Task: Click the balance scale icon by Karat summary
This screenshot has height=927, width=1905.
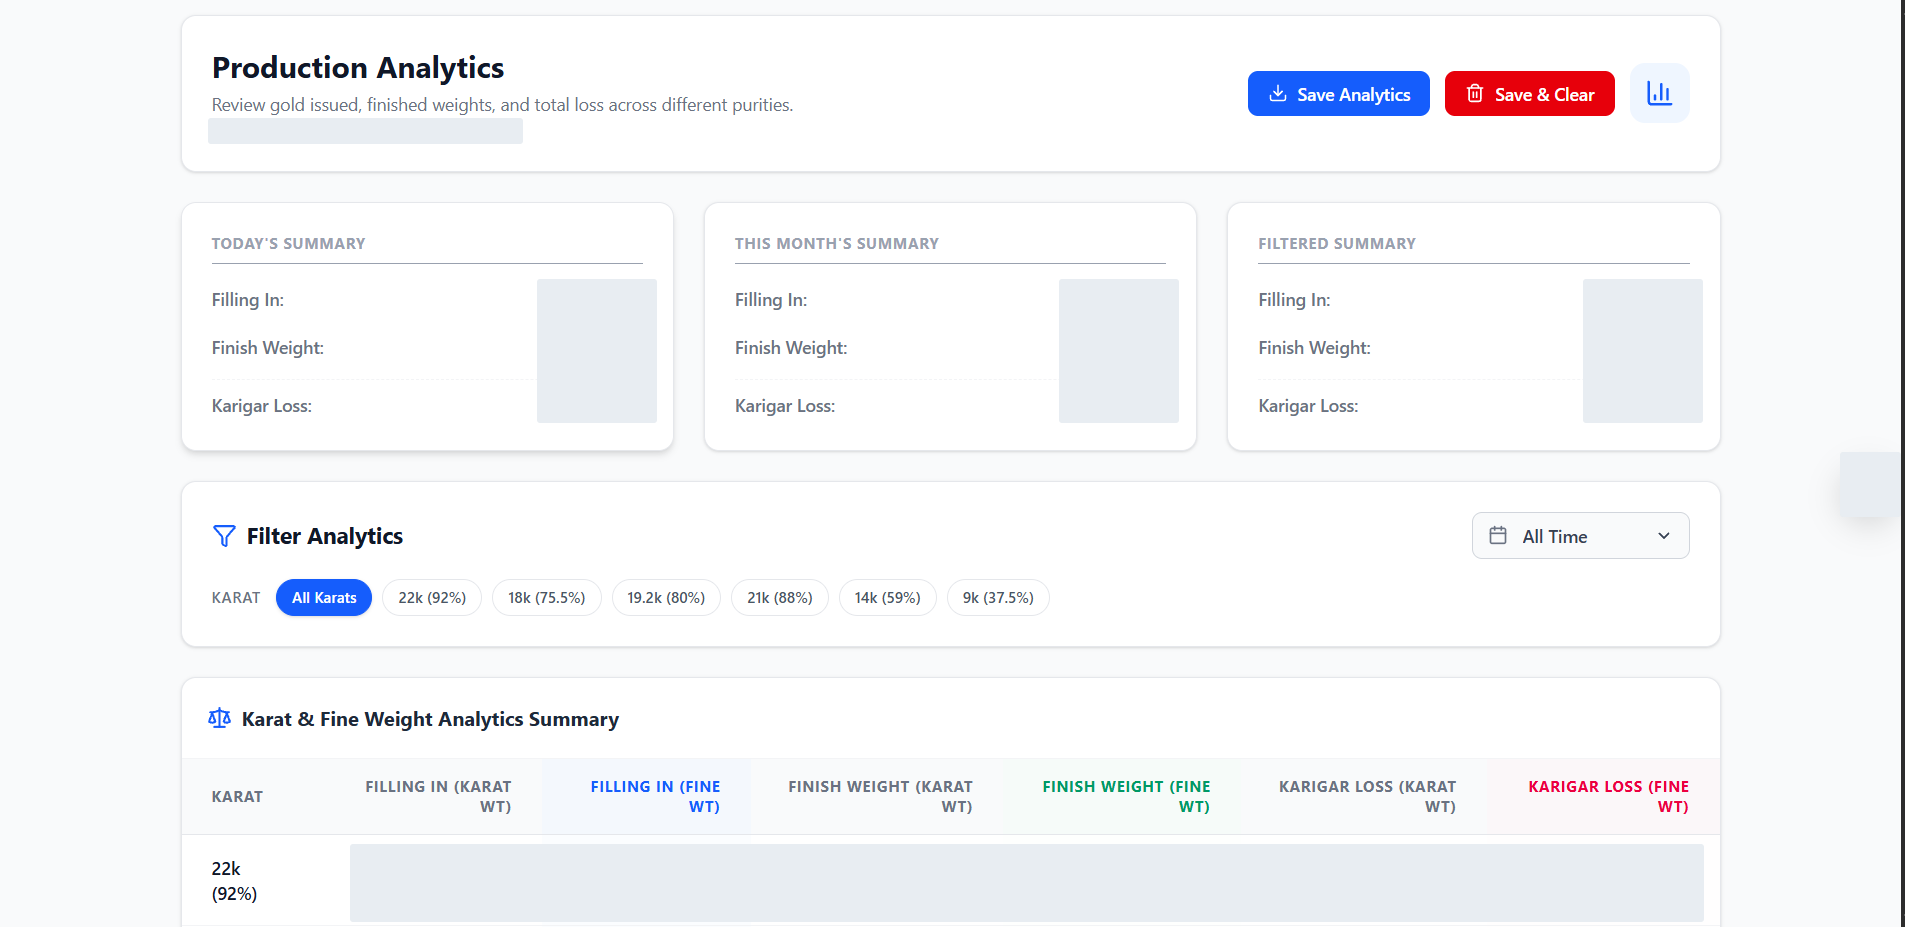Action: tap(219, 719)
